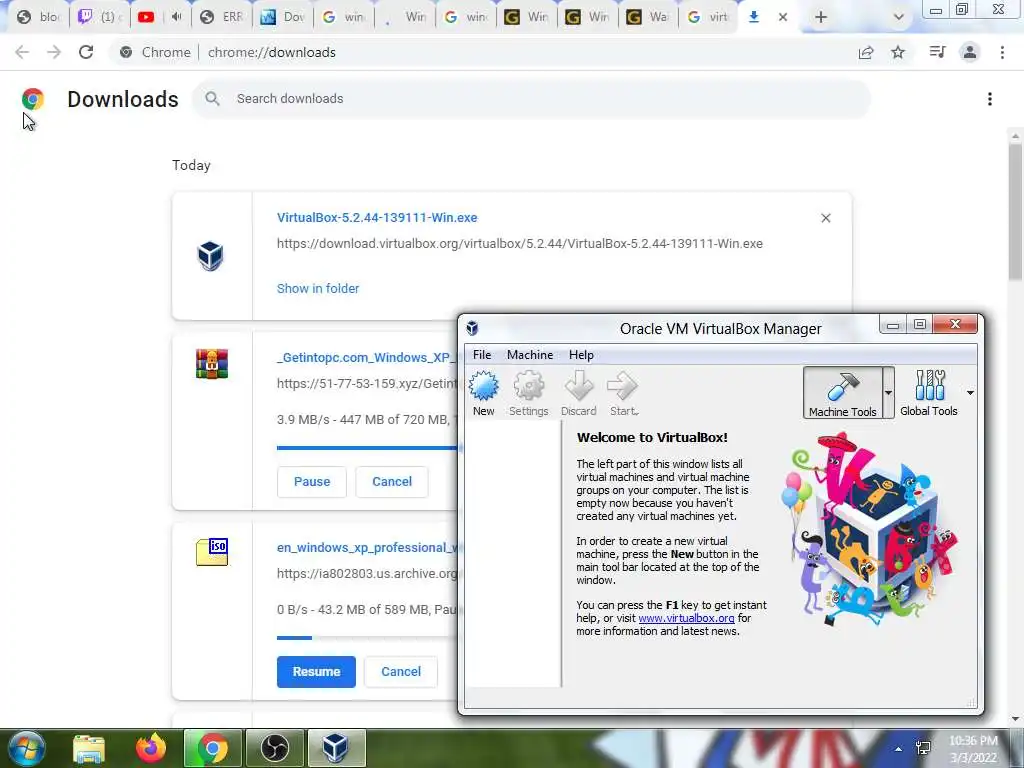
Task: Select Machine Tools button in VirtualBox
Action: (x=842, y=392)
